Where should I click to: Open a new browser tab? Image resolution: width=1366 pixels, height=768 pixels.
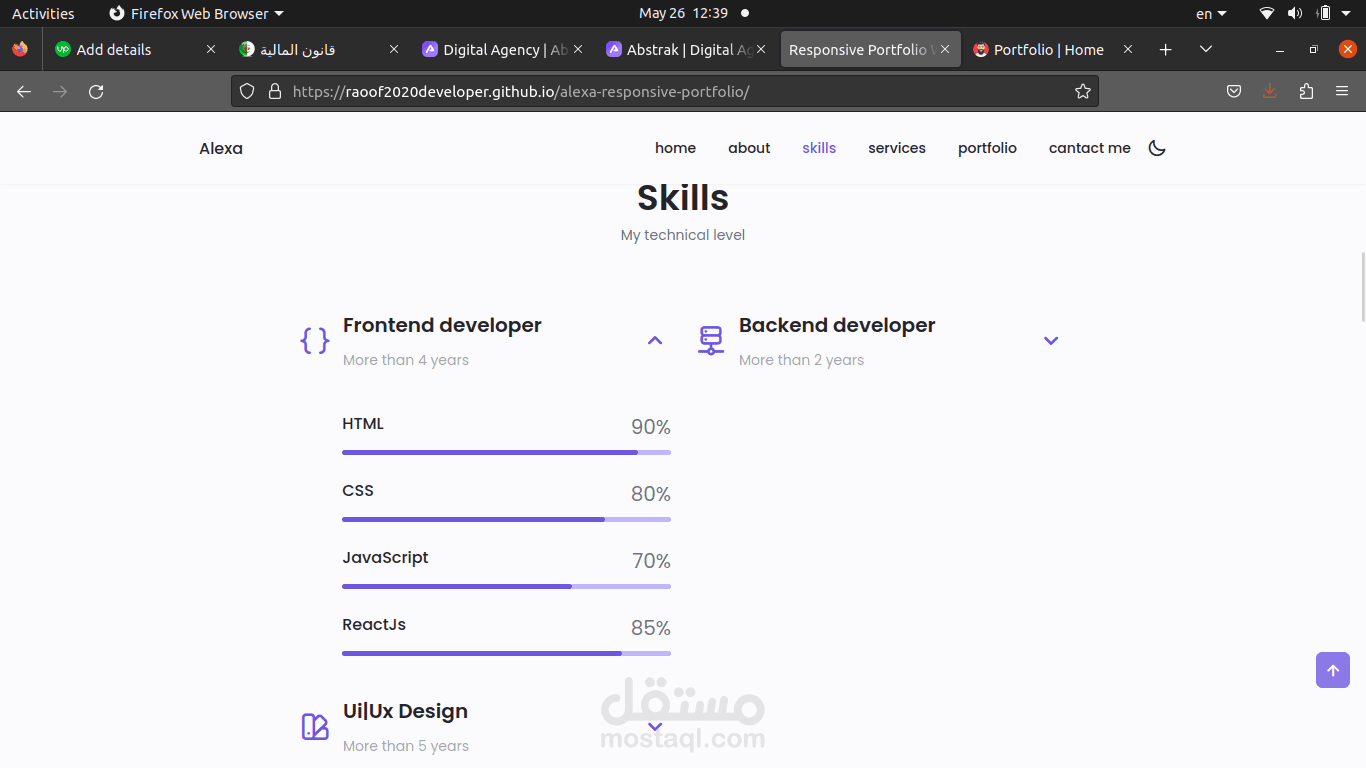coord(1165,50)
